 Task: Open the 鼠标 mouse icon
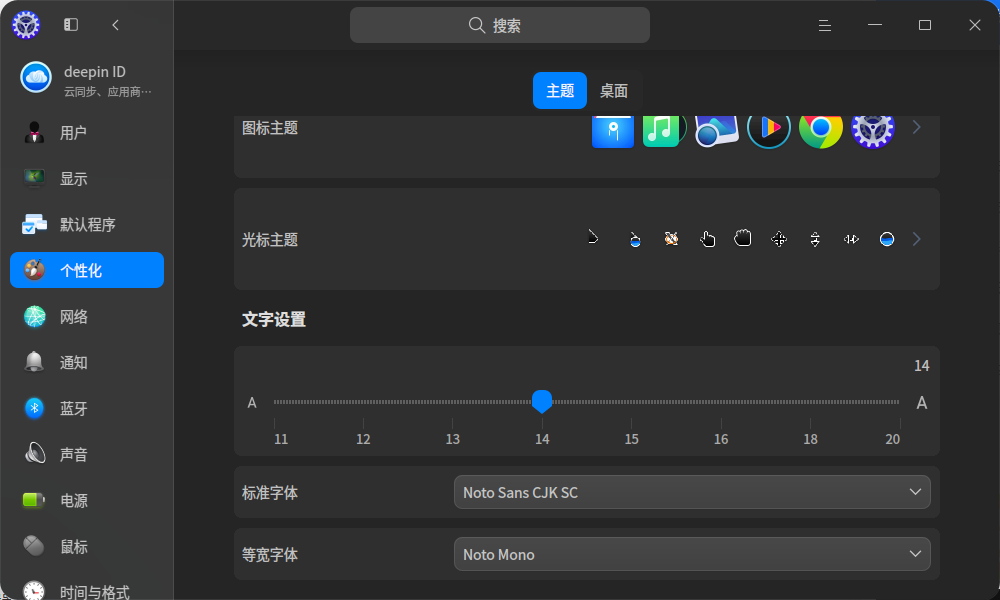tap(34, 546)
